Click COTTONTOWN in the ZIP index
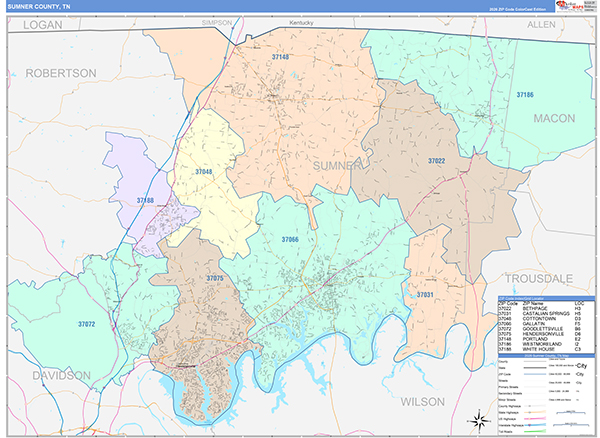This screenshot has width=600, height=438. (539, 319)
